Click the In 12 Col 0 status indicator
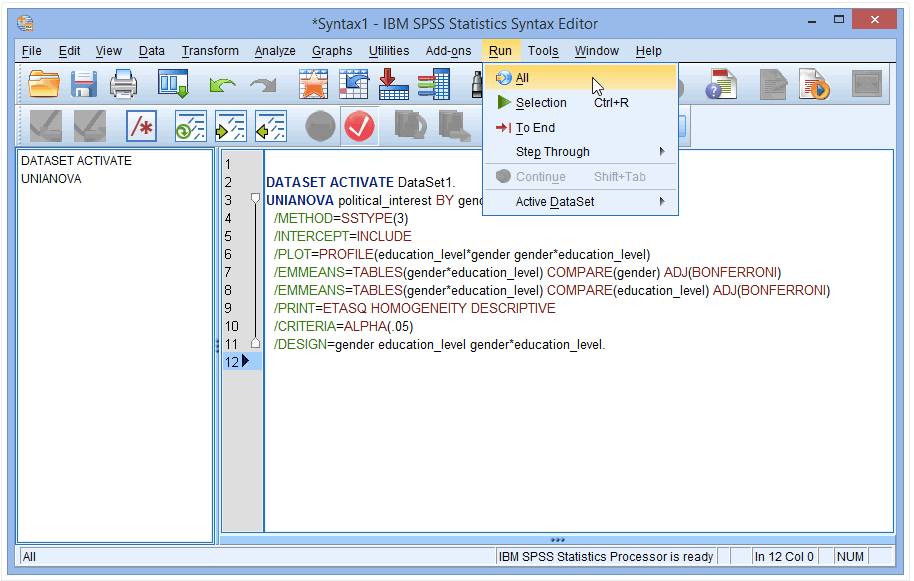 tap(783, 557)
